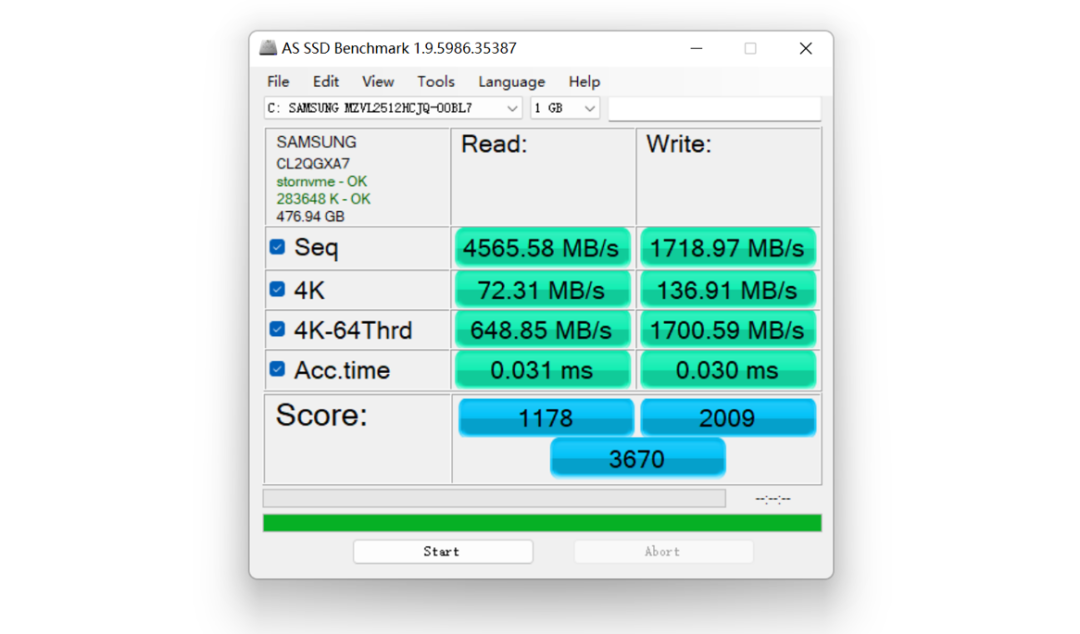Open the File menu
The width and height of the screenshot is (1080, 634).
pyautogui.click(x=278, y=81)
